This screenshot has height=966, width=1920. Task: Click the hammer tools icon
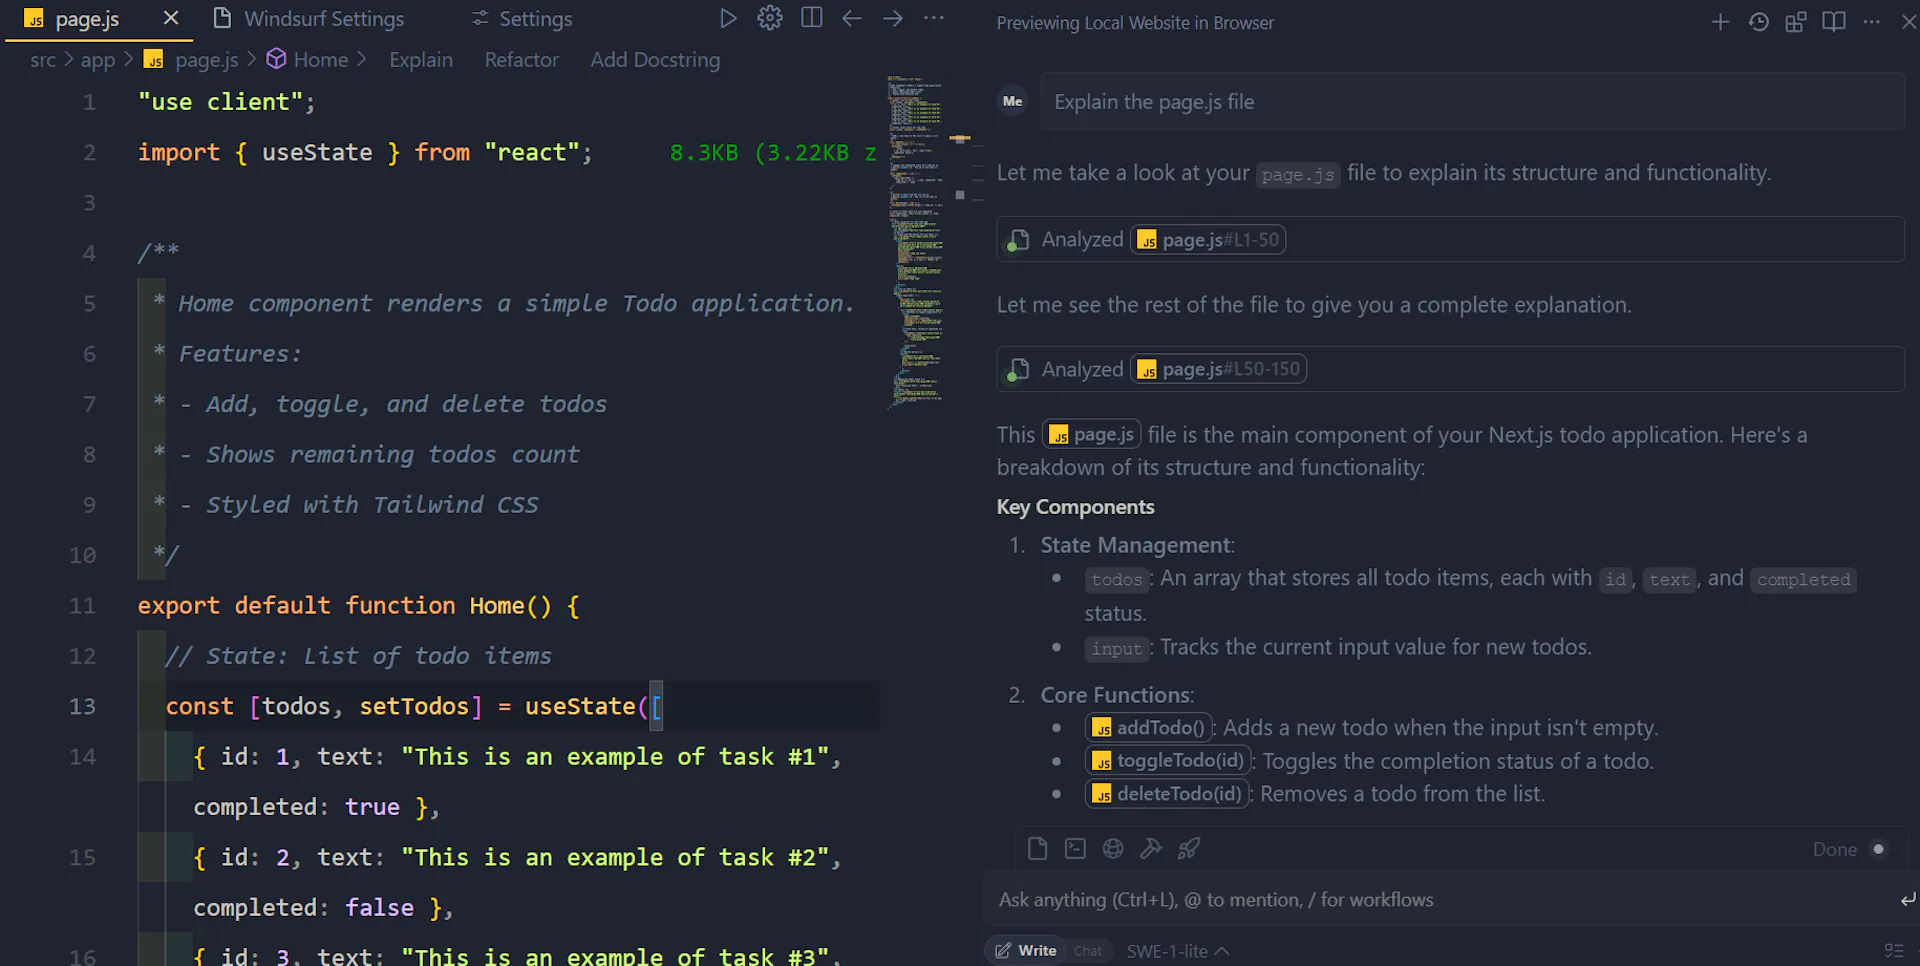pyautogui.click(x=1151, y=849)
